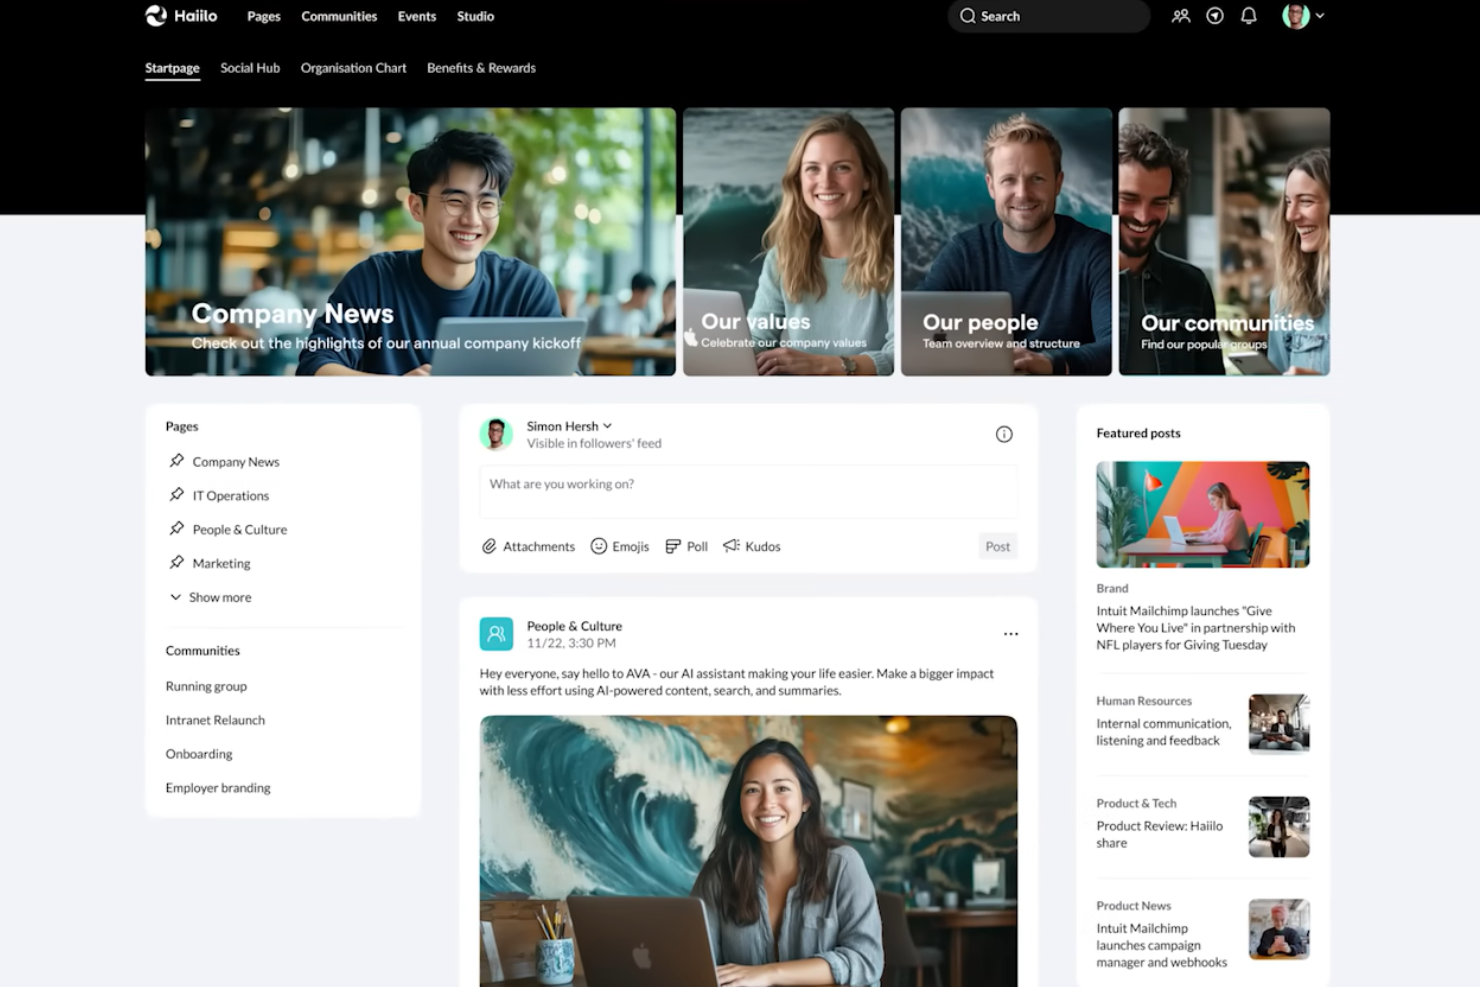Select the pinned IT Operations page

(230, 495)
